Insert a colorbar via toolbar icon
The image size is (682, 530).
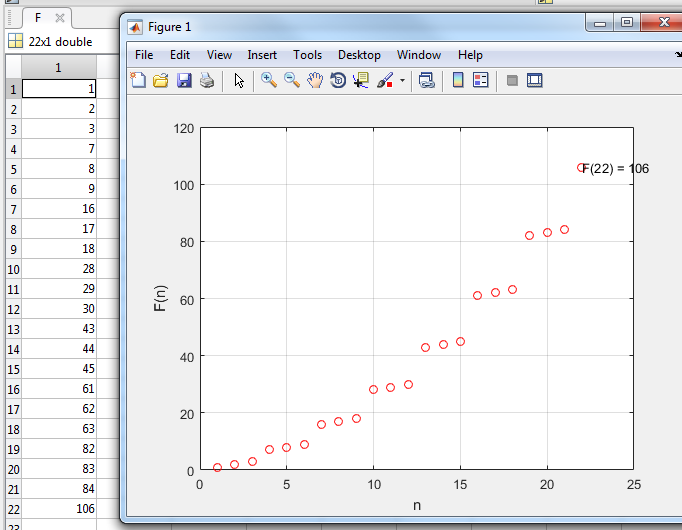click(458, 80)
